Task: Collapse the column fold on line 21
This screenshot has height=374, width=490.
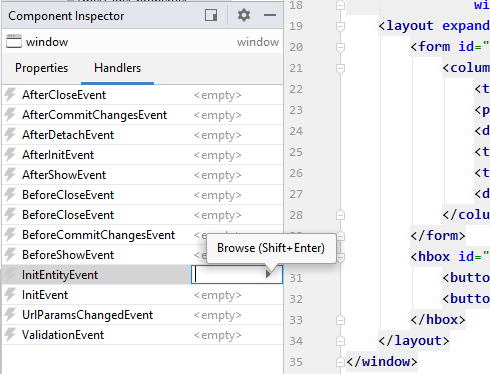Action: [x=340, y=68]
